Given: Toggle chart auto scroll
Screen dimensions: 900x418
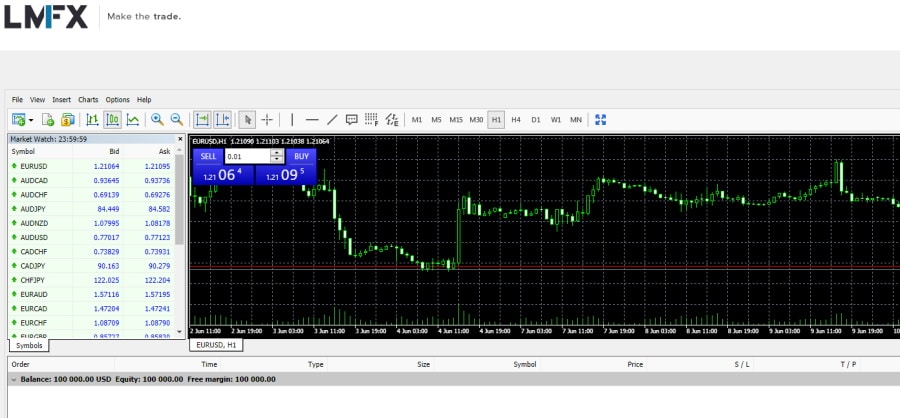Looking at the screenshot, I should (x=202, y=119).
